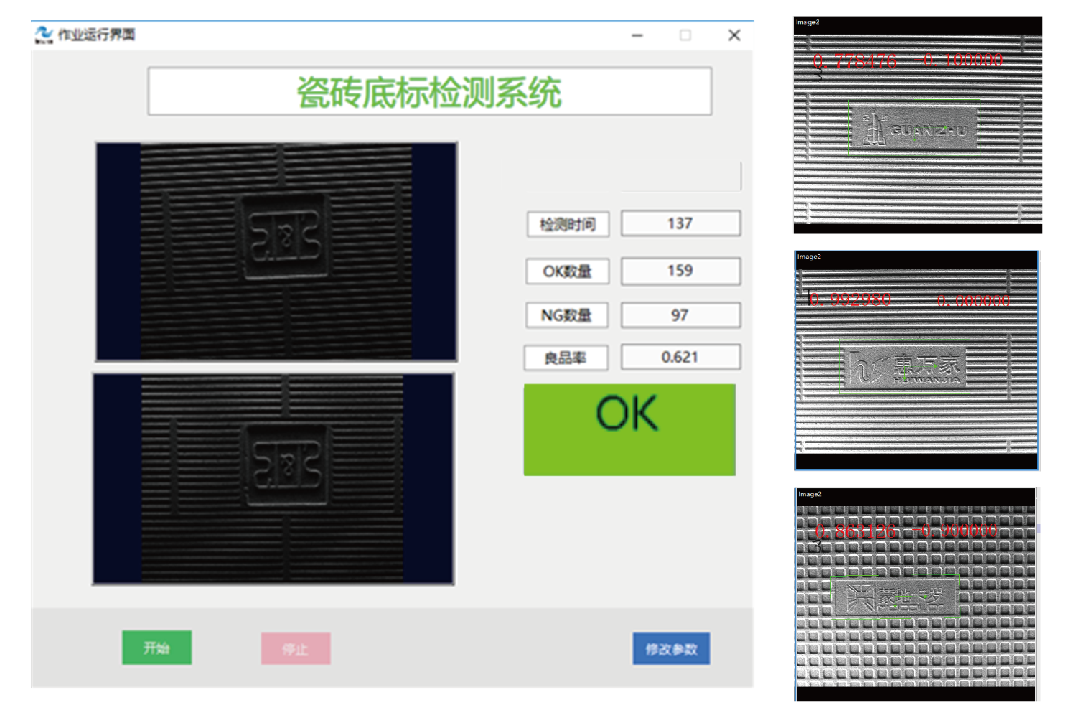The height and width of the screenshot is (725, 1075).
Task: Click the lower tile camera image
Action: pyautogui.click(x=273, y=479)
